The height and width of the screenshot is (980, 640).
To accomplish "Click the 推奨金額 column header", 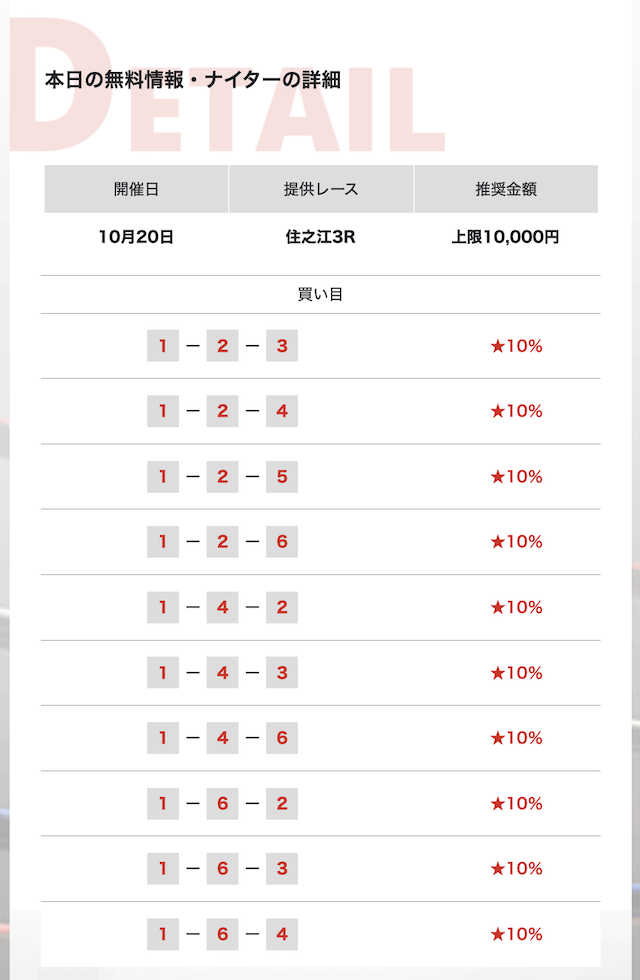I will [x=506, y=189].
